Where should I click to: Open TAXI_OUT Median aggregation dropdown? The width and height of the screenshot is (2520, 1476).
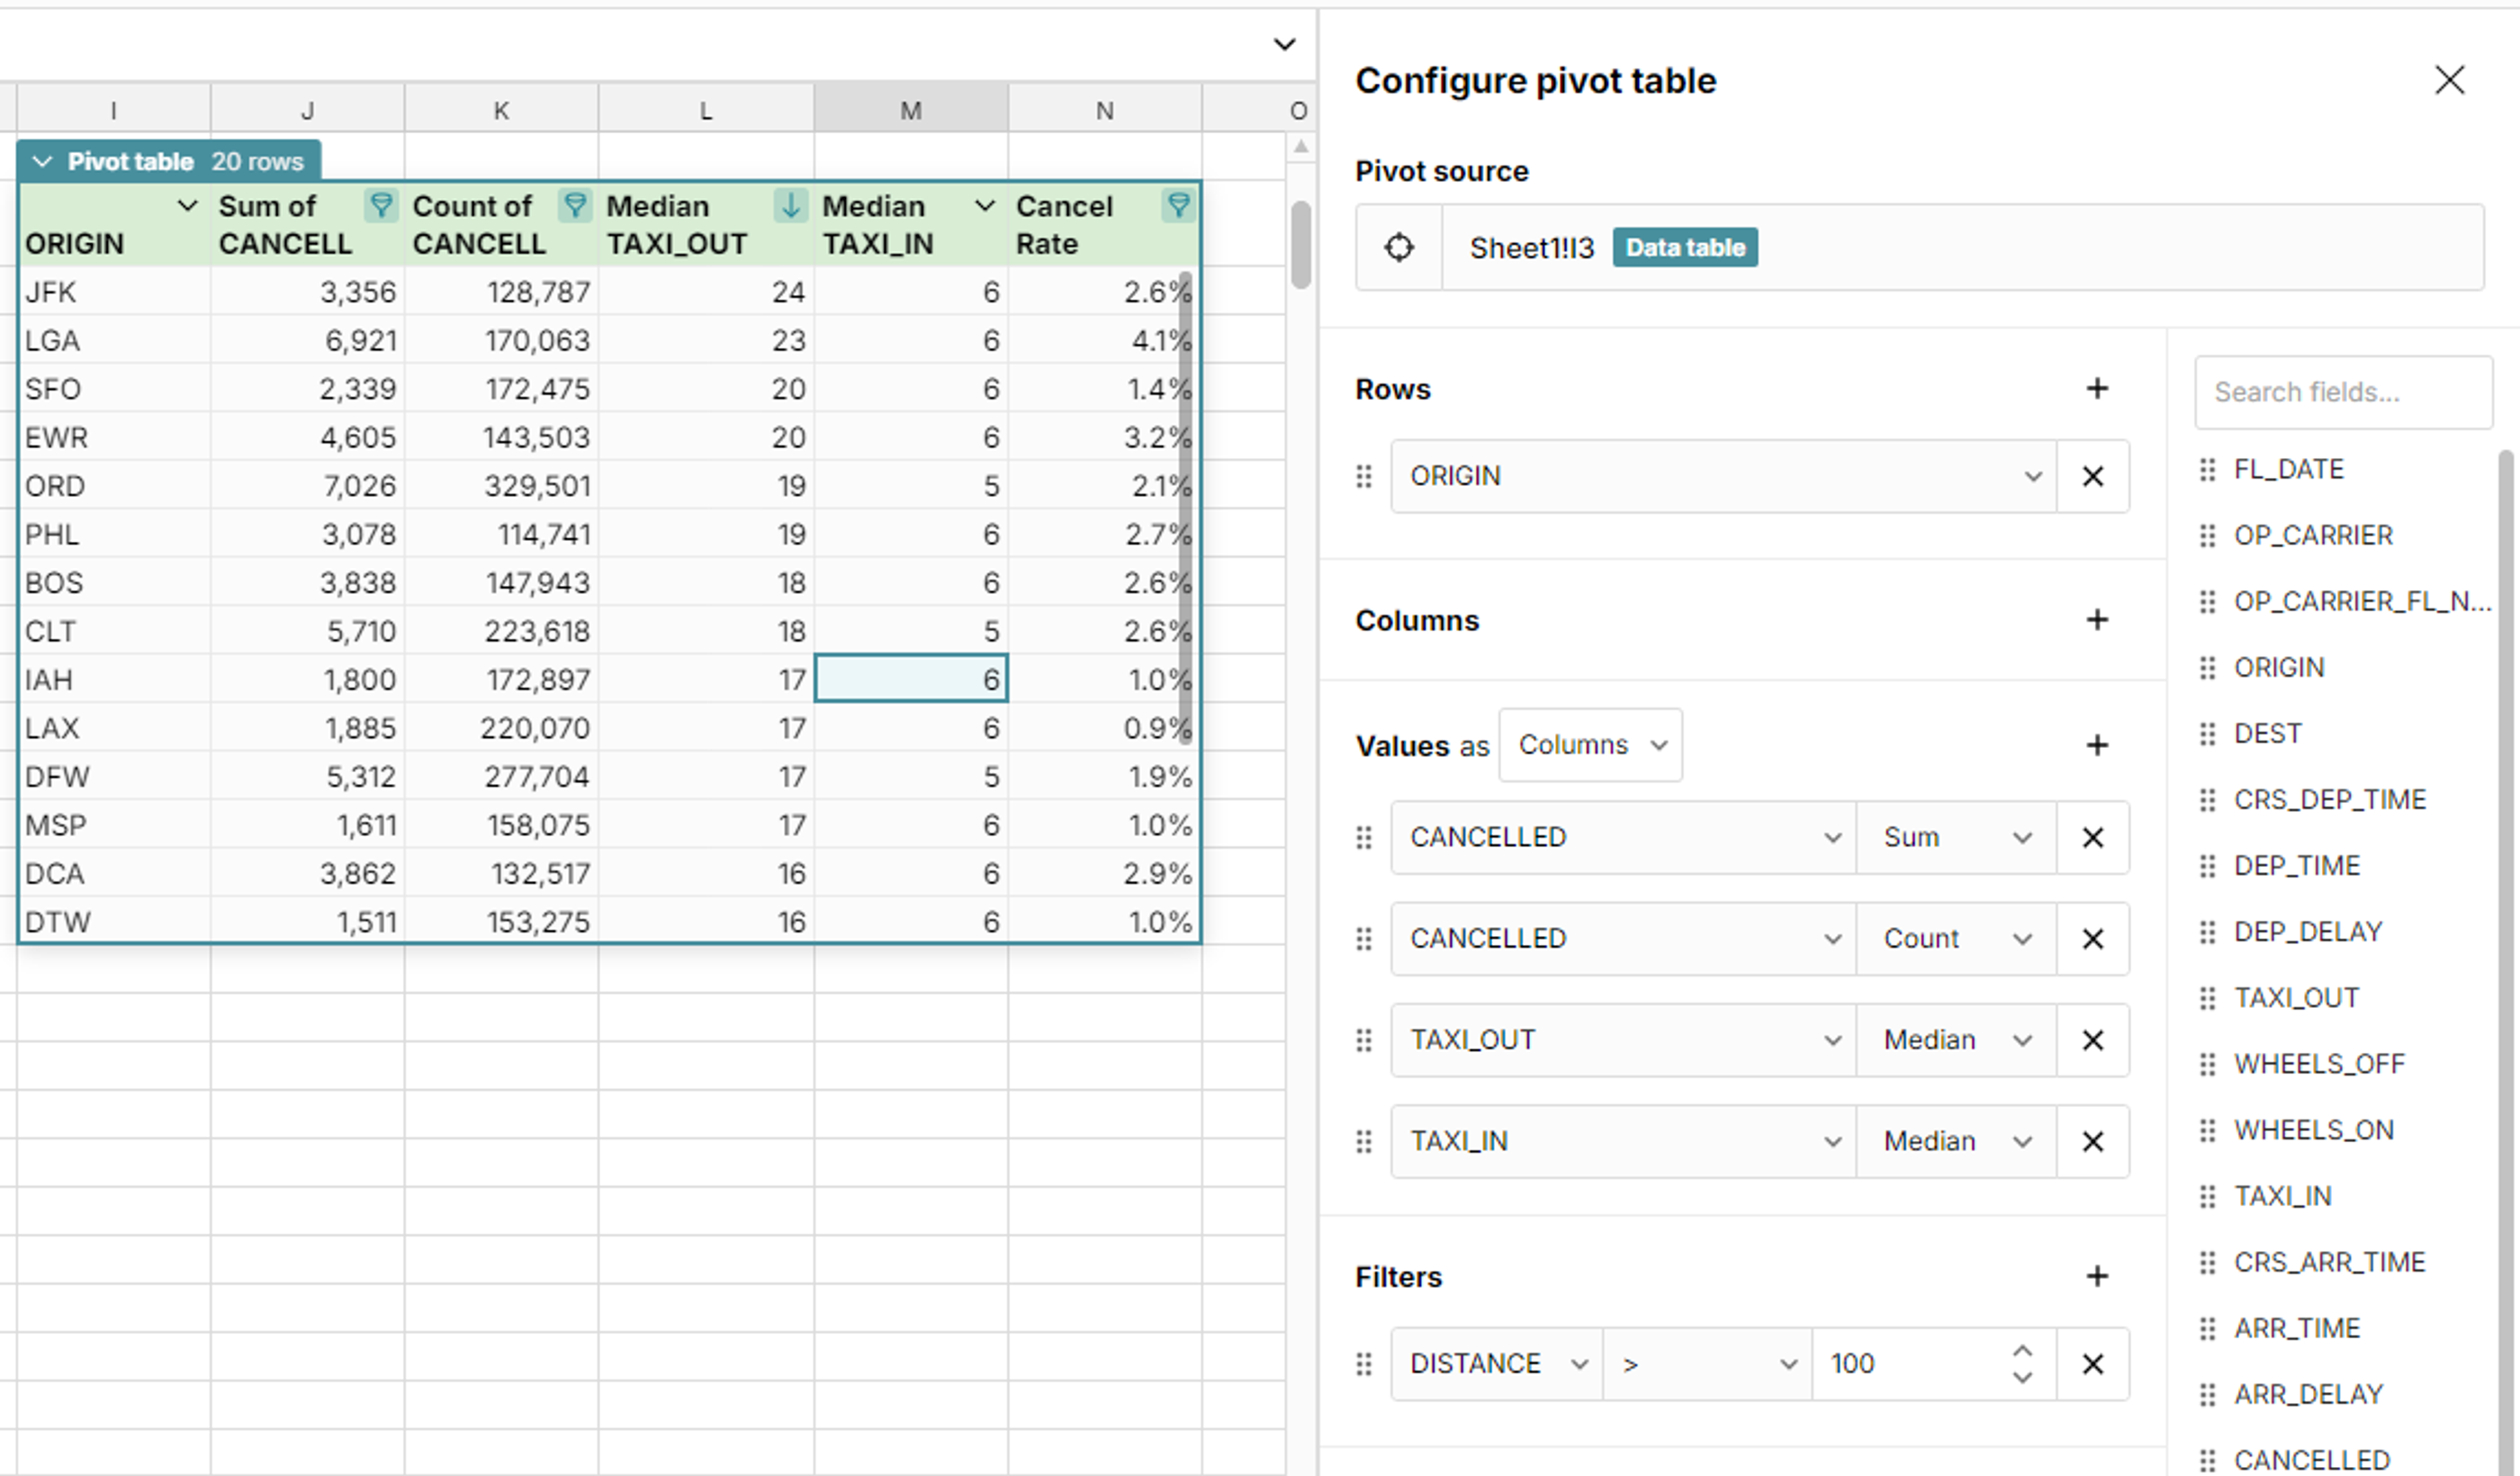tap(1956, 1040)
